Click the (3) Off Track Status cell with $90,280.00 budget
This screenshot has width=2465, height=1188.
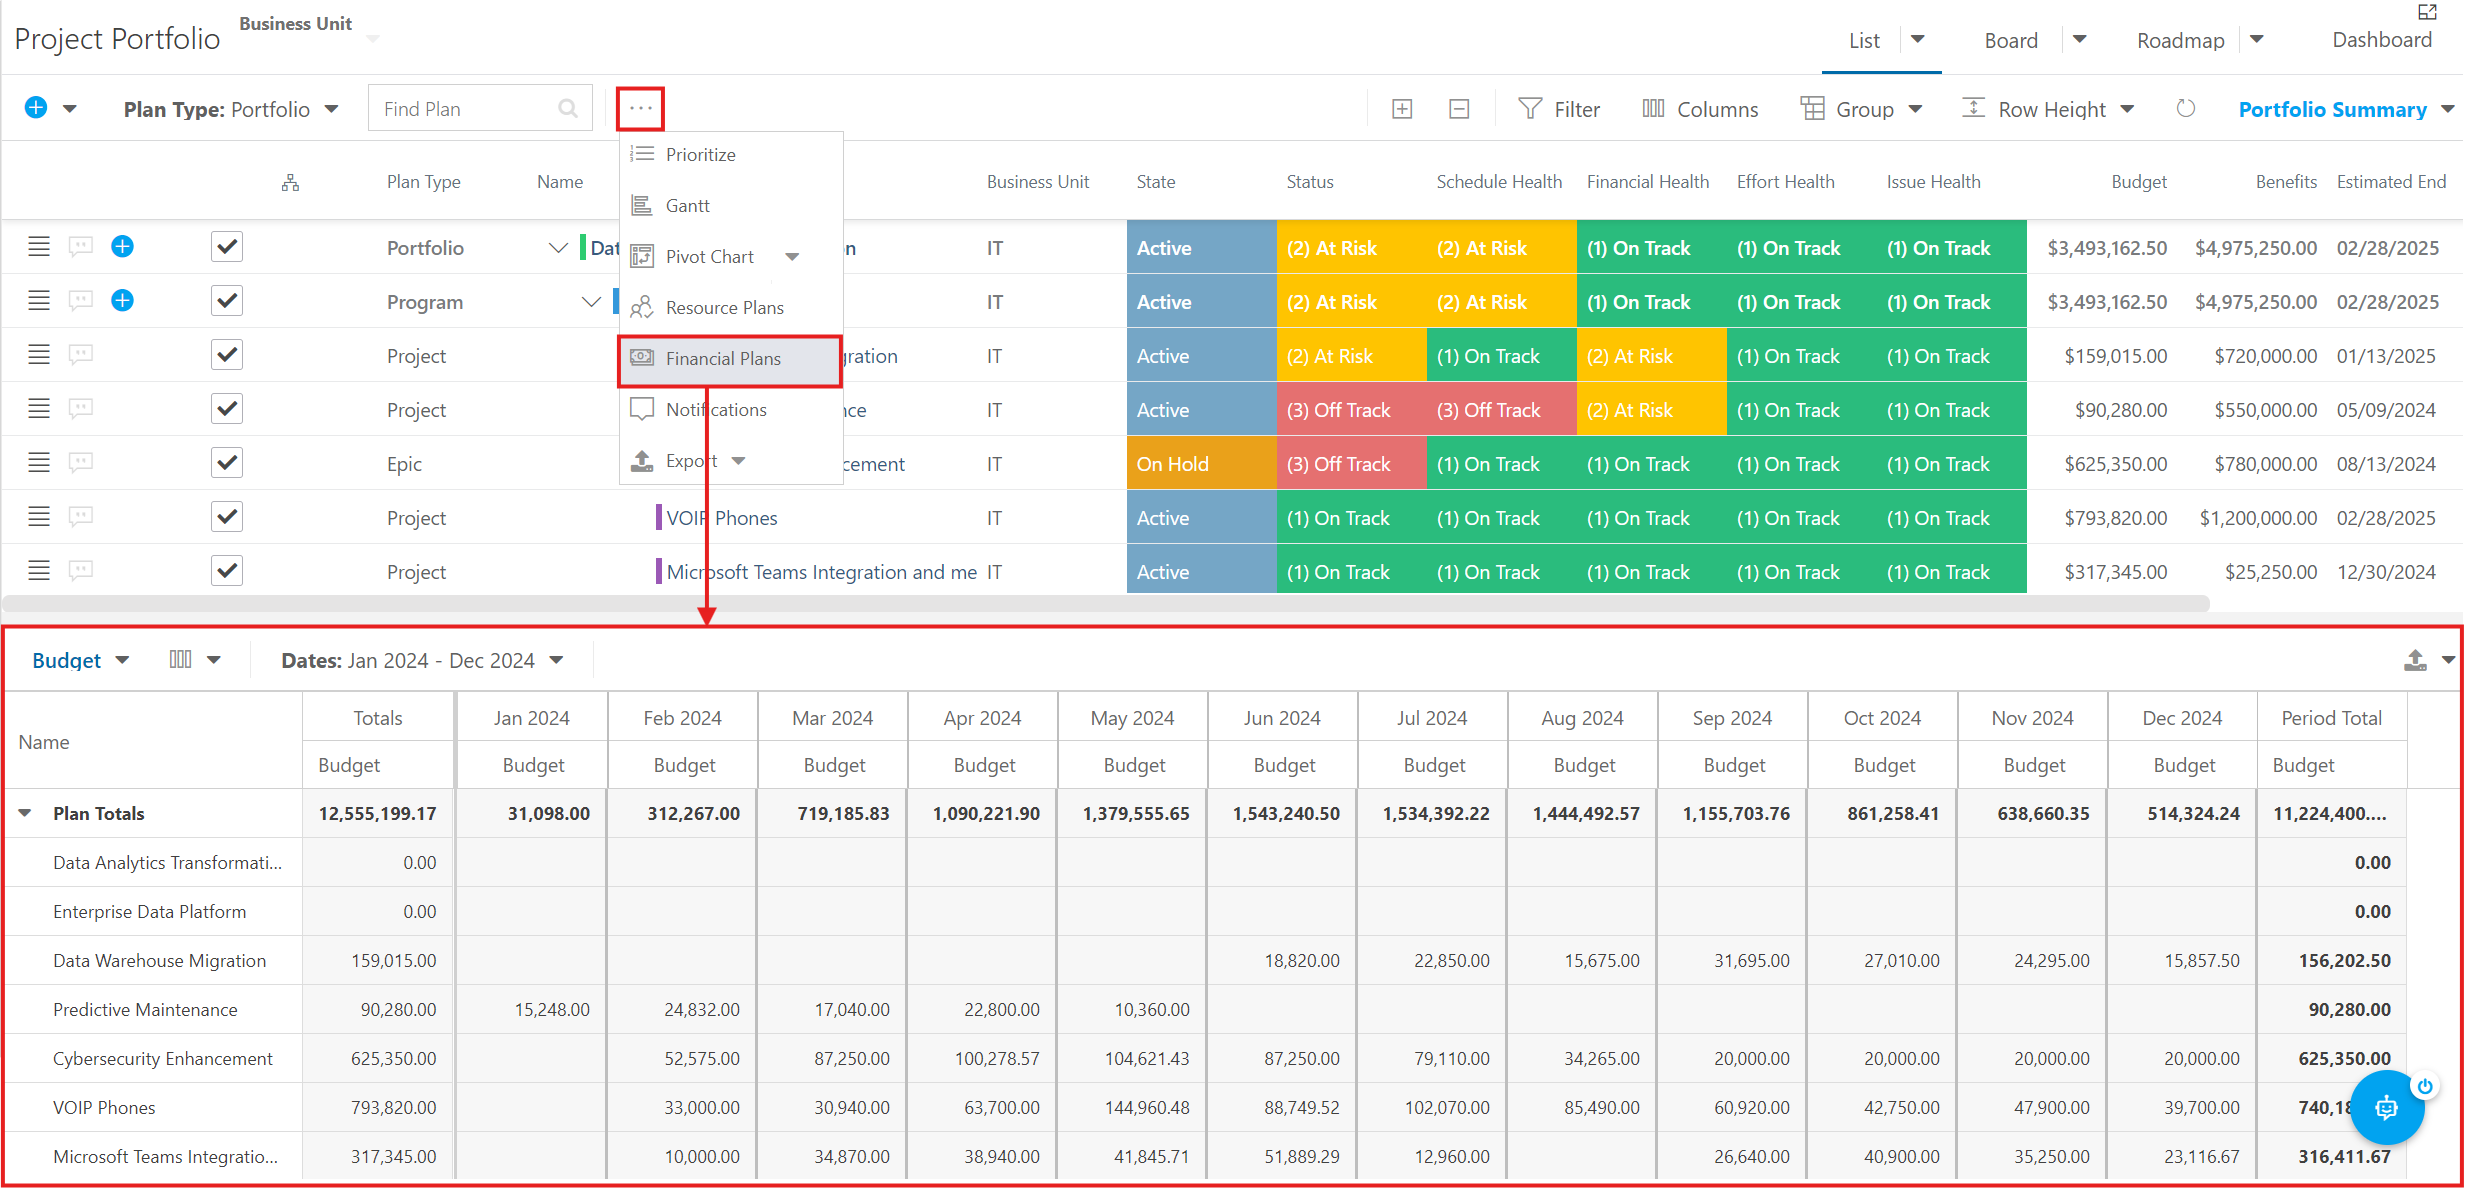[x=1351, y=409]
